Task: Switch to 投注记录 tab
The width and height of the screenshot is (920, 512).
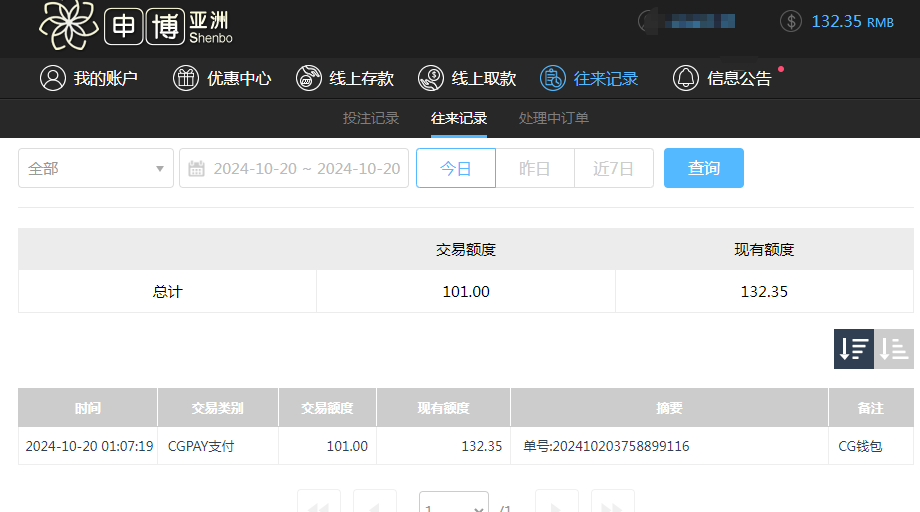Action: [x=371, y=118]
